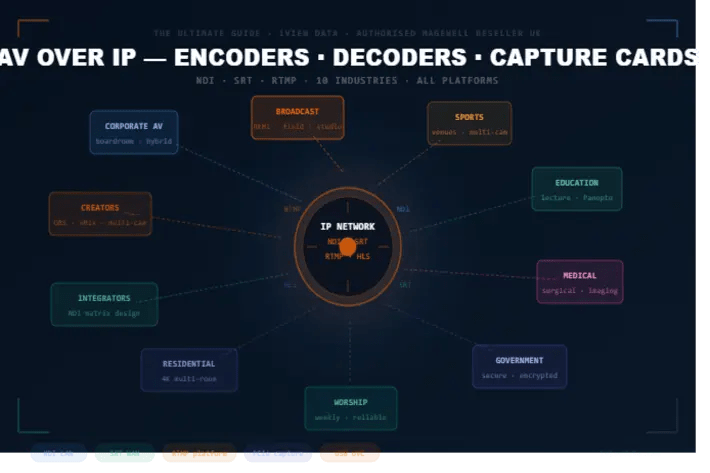710x473 pixels.
Task: Select the IP NETWORK hub title
Action: pos(348,226)
